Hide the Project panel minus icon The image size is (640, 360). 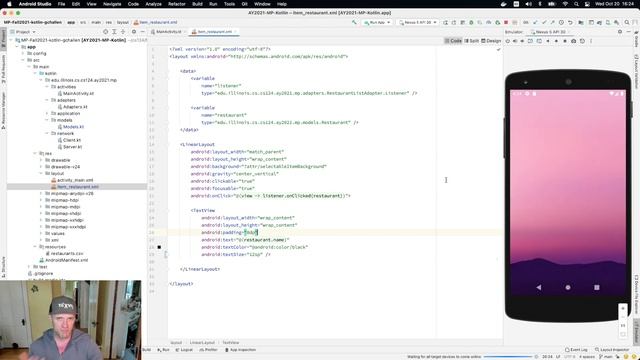pos(142,31)
